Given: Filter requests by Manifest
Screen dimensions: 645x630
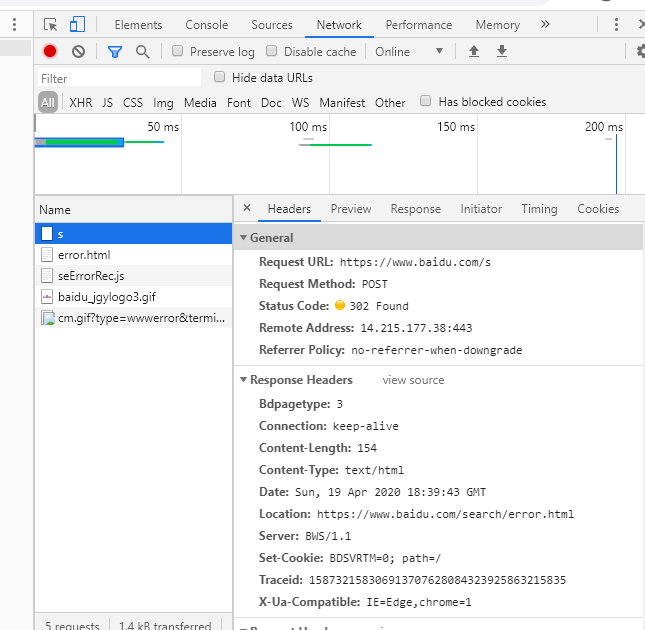Looking at the screenshot, I should pos(342,102).
